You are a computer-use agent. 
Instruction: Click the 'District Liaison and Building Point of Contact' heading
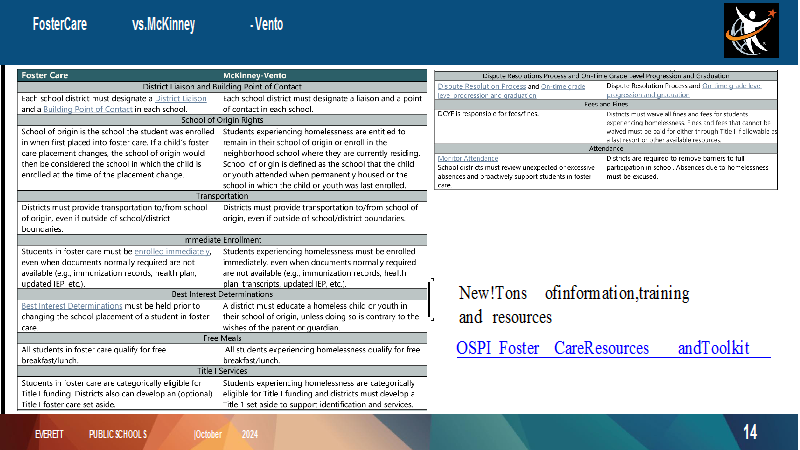pos(222,87)
